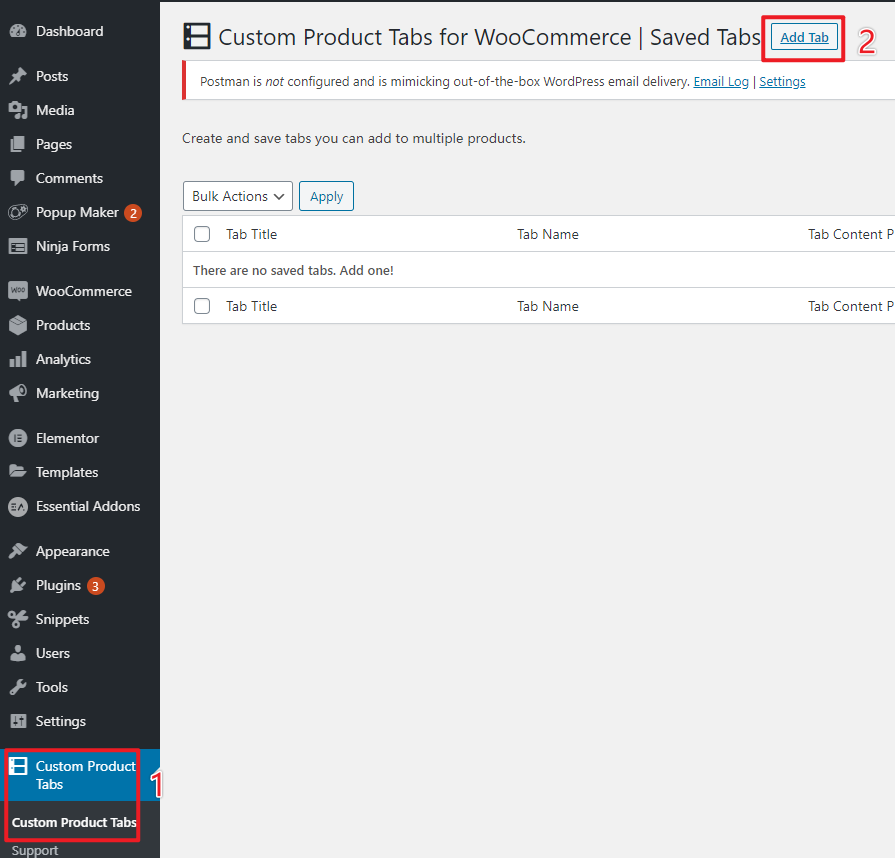Click the Custom Product Tabs menu icon
This screenshot has width=895, height=858.
click(18, 766)
